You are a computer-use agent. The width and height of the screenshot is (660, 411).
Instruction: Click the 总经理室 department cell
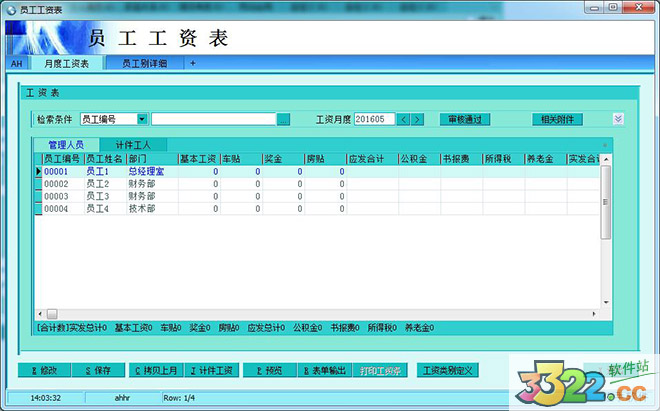(x=152, y=171)
